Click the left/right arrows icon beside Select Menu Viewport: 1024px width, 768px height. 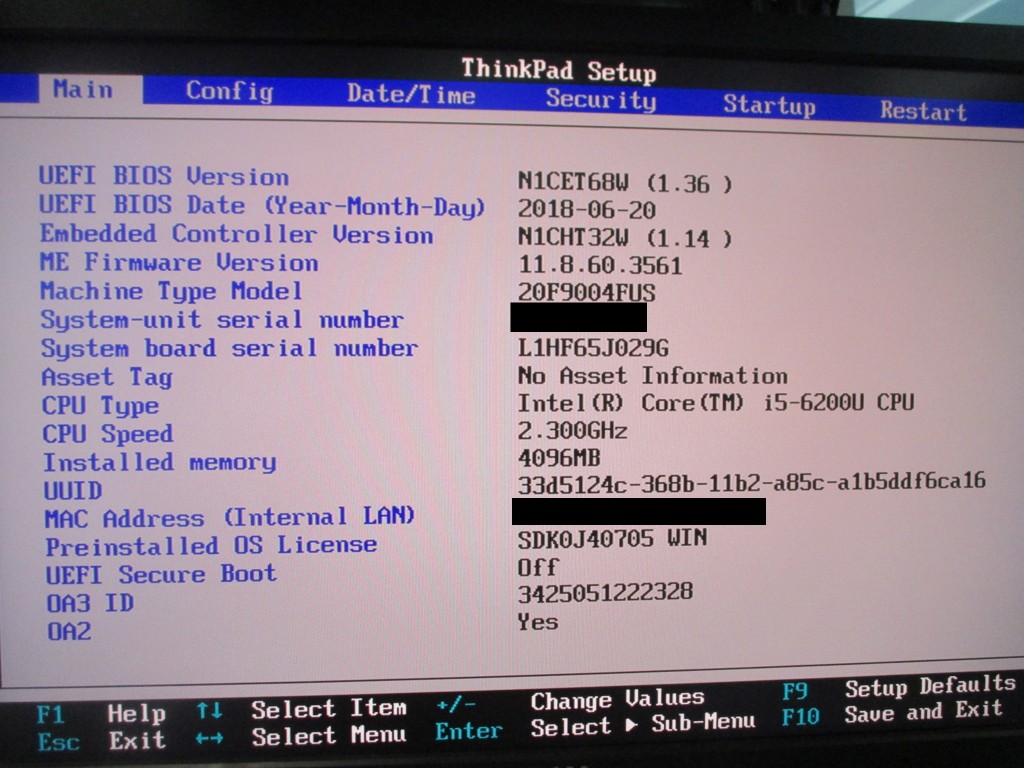(x=210, y=739)
